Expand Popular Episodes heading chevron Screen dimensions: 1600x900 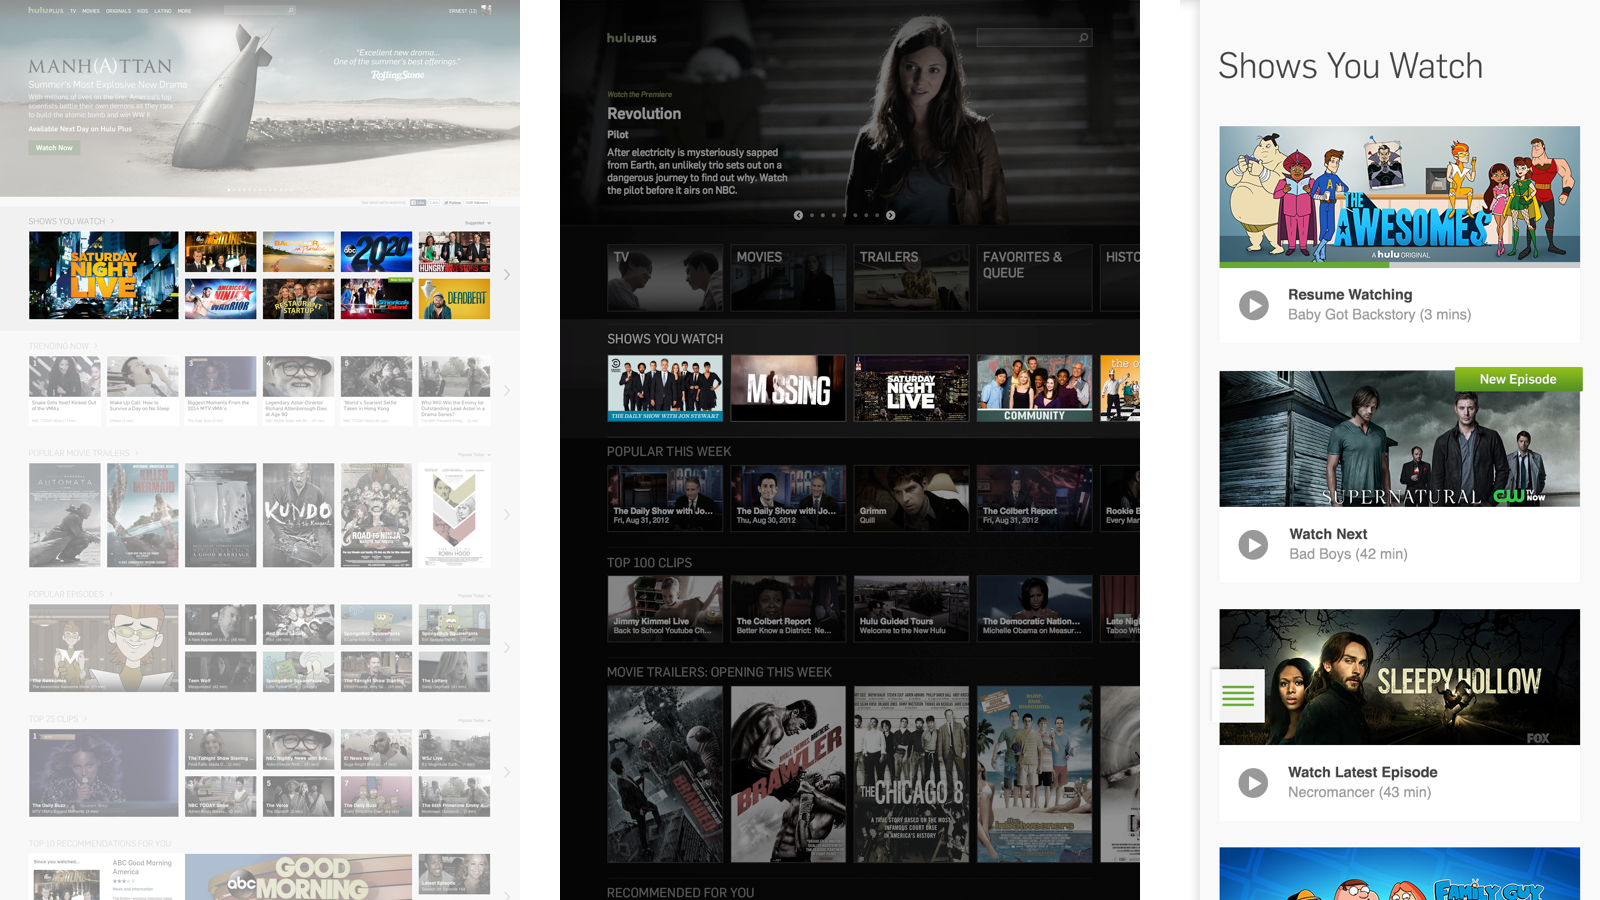[111, 594]
